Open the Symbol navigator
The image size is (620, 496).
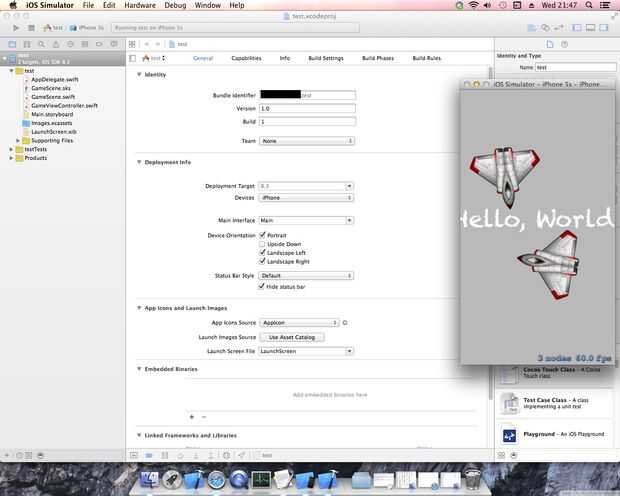27,44
